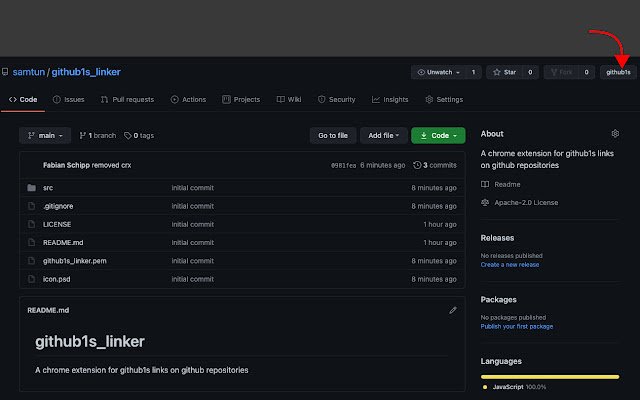Image resolution: width=640 pixels, height=400 pixels.
Task: Open the github1s_linker repository link
Action: click(86, 72)
